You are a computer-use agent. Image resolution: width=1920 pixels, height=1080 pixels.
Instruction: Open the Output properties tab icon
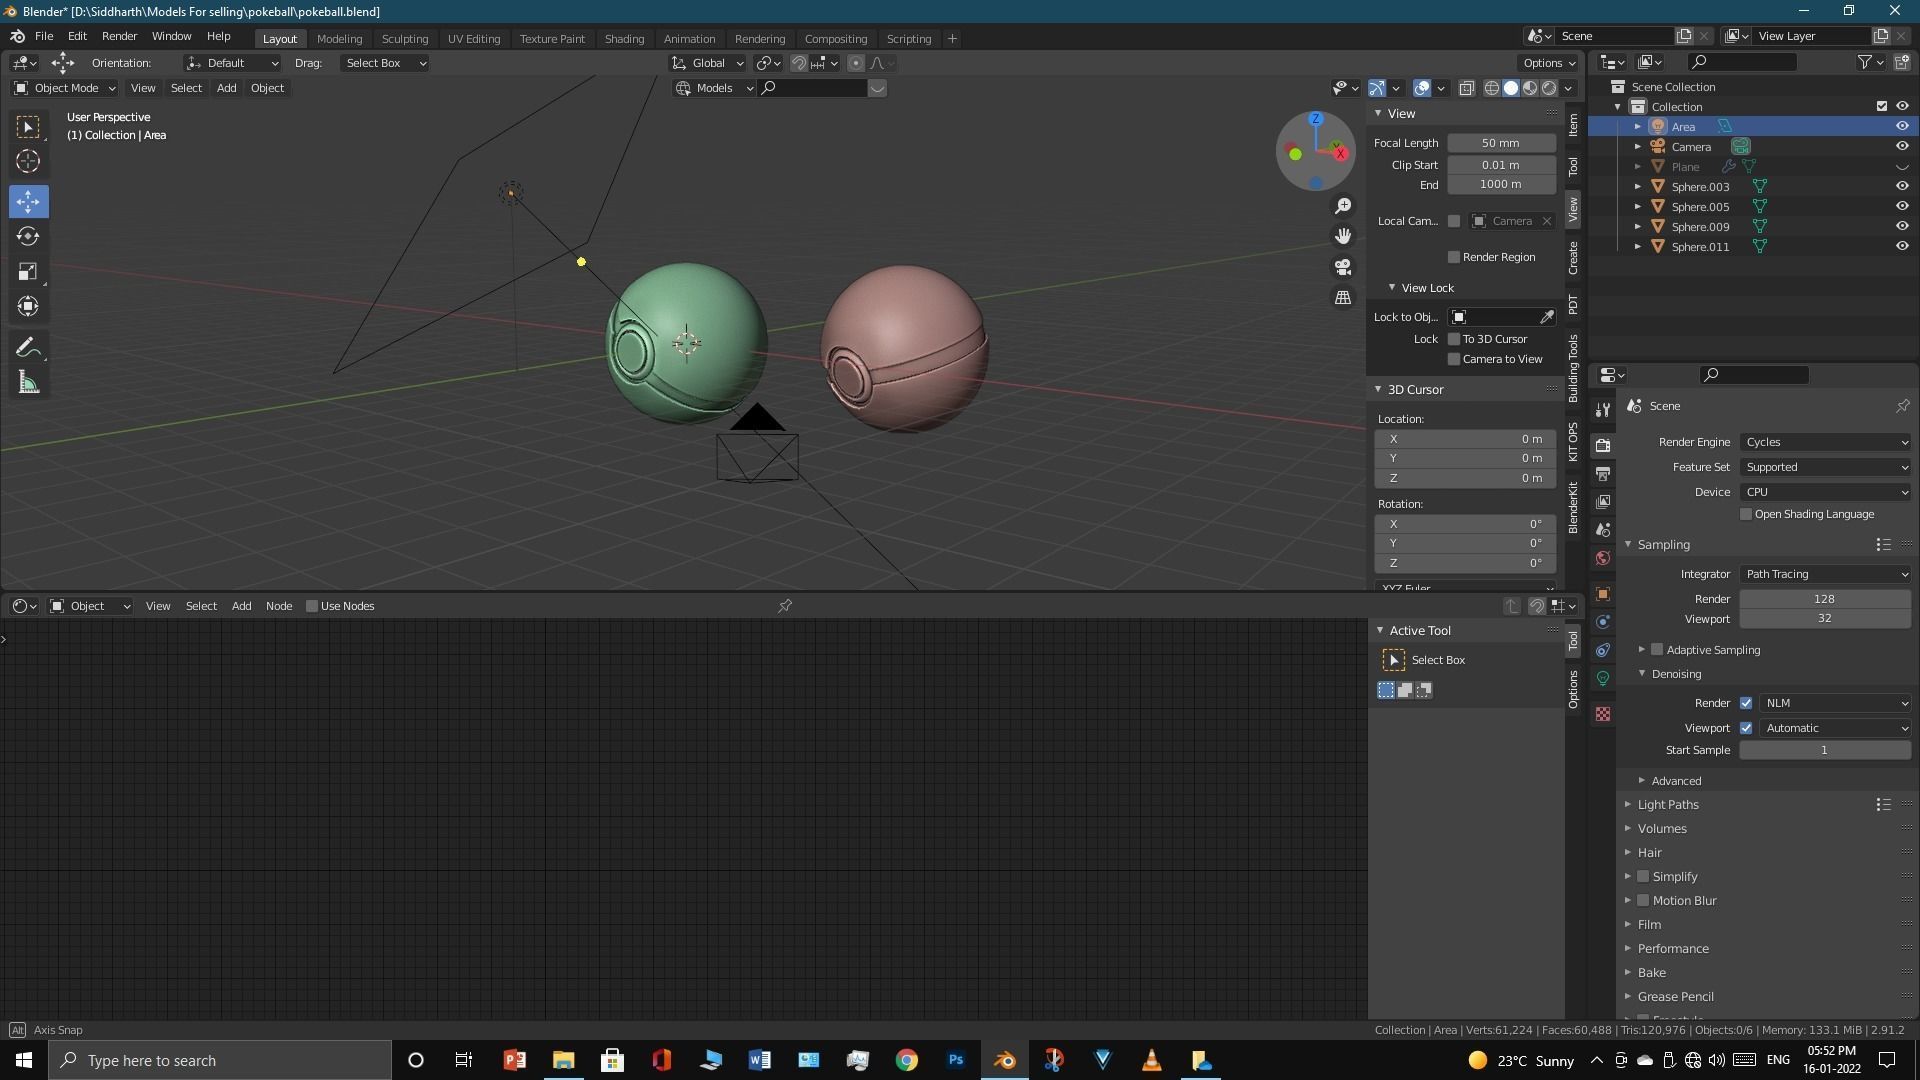point(1603,473)
